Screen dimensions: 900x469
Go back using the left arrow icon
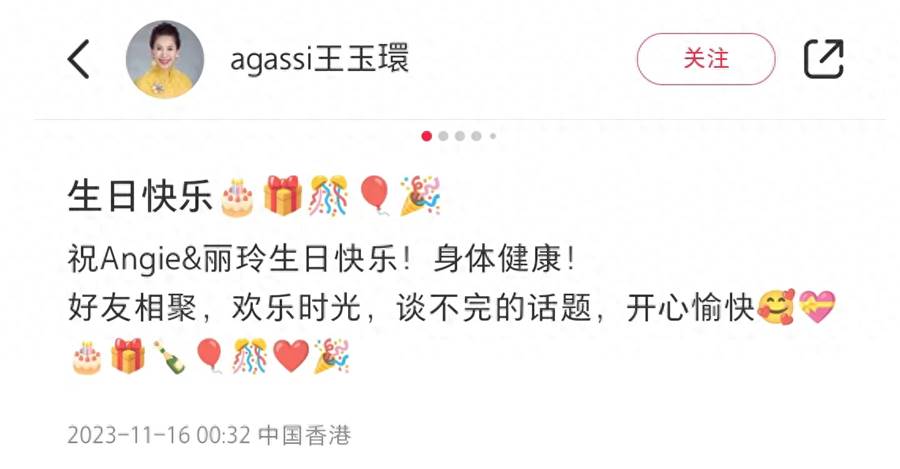click(79, 59)
